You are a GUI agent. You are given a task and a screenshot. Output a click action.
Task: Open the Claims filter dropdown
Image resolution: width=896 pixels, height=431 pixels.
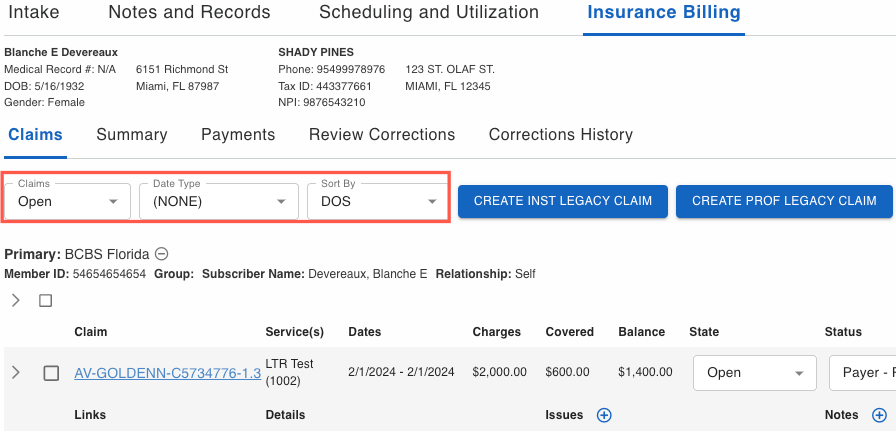68,201
